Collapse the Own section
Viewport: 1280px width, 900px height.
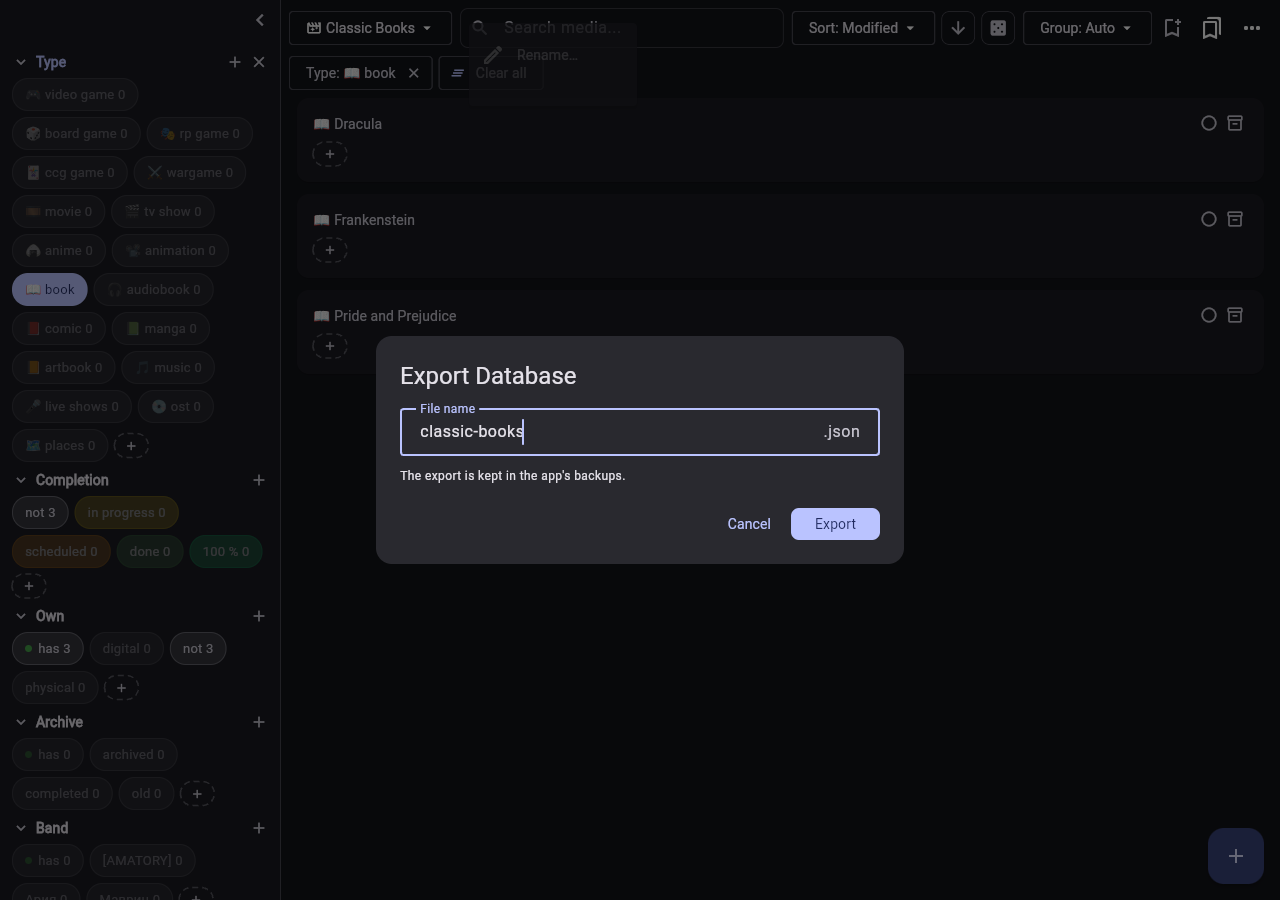pyautogui.click(x=21, y=616)
